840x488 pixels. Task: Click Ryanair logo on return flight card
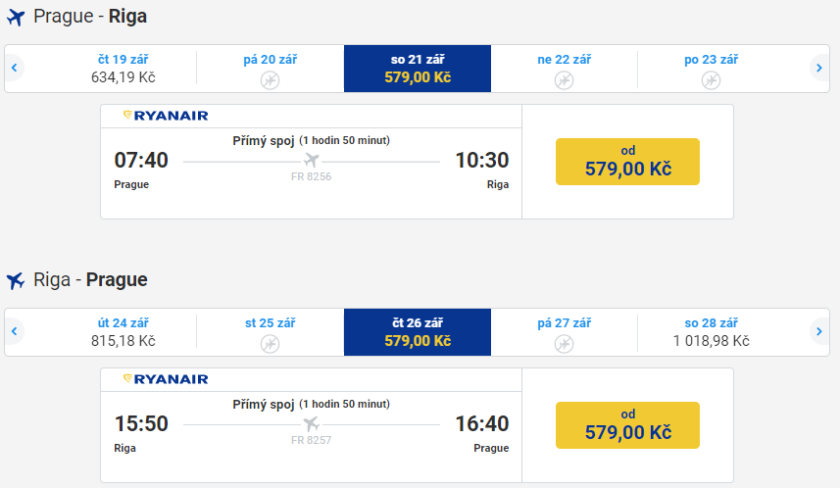point(165,379)
